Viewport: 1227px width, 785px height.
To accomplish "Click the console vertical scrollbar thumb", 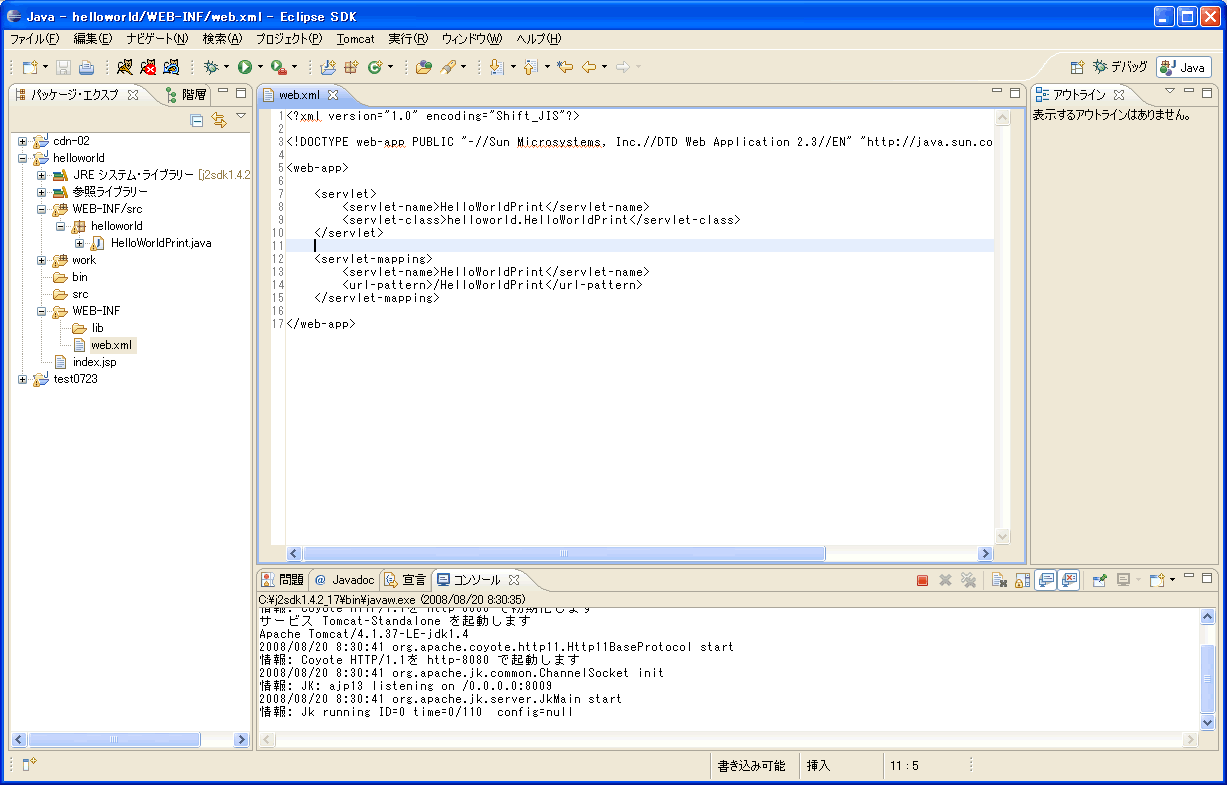I will click(1208, 679).
